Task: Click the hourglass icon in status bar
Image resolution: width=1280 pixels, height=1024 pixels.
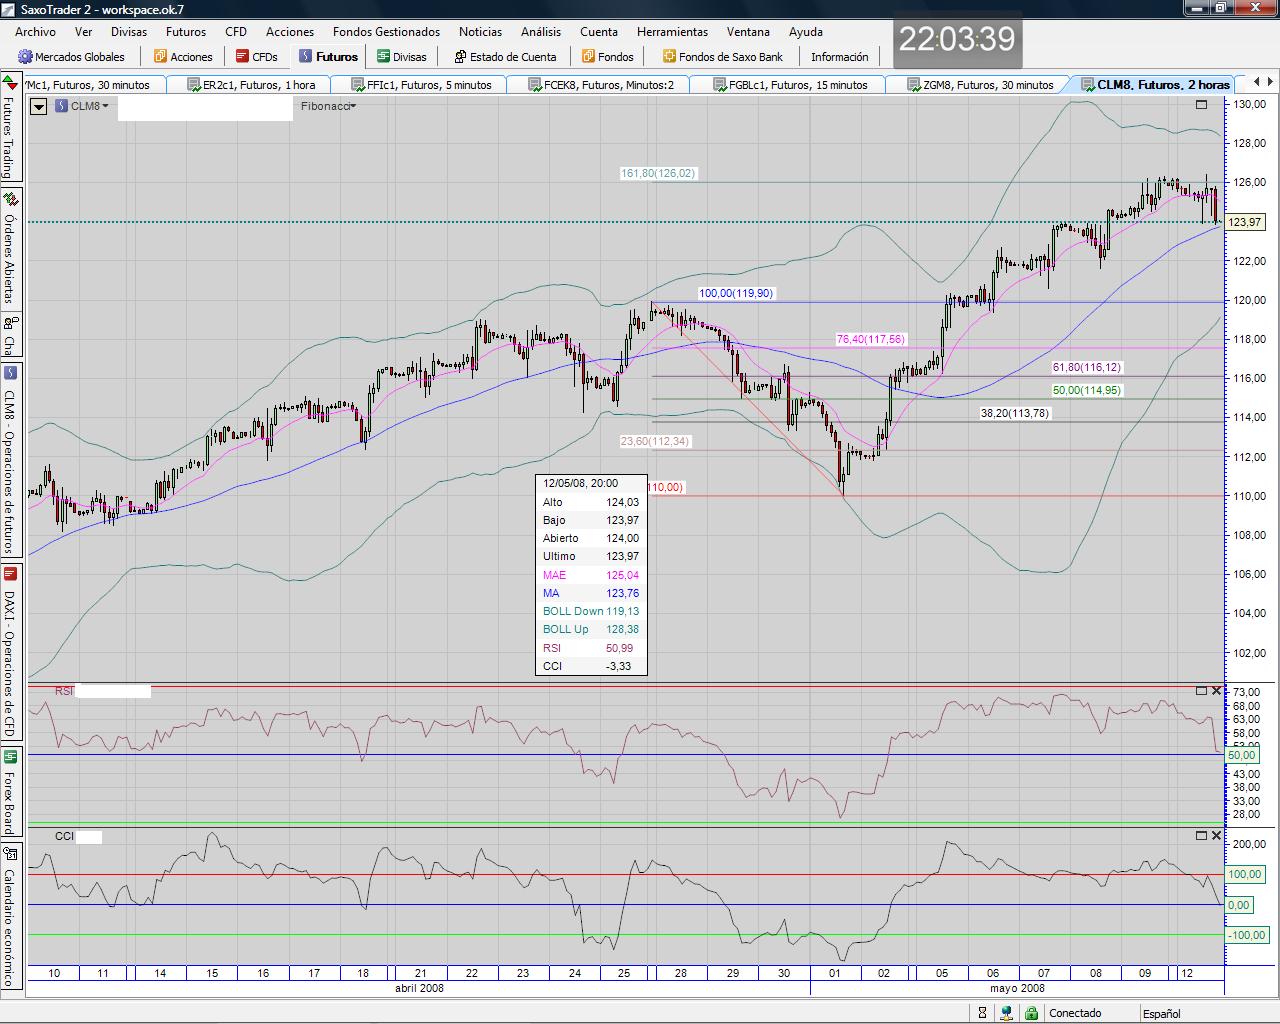Action: tap(984, 1013)
